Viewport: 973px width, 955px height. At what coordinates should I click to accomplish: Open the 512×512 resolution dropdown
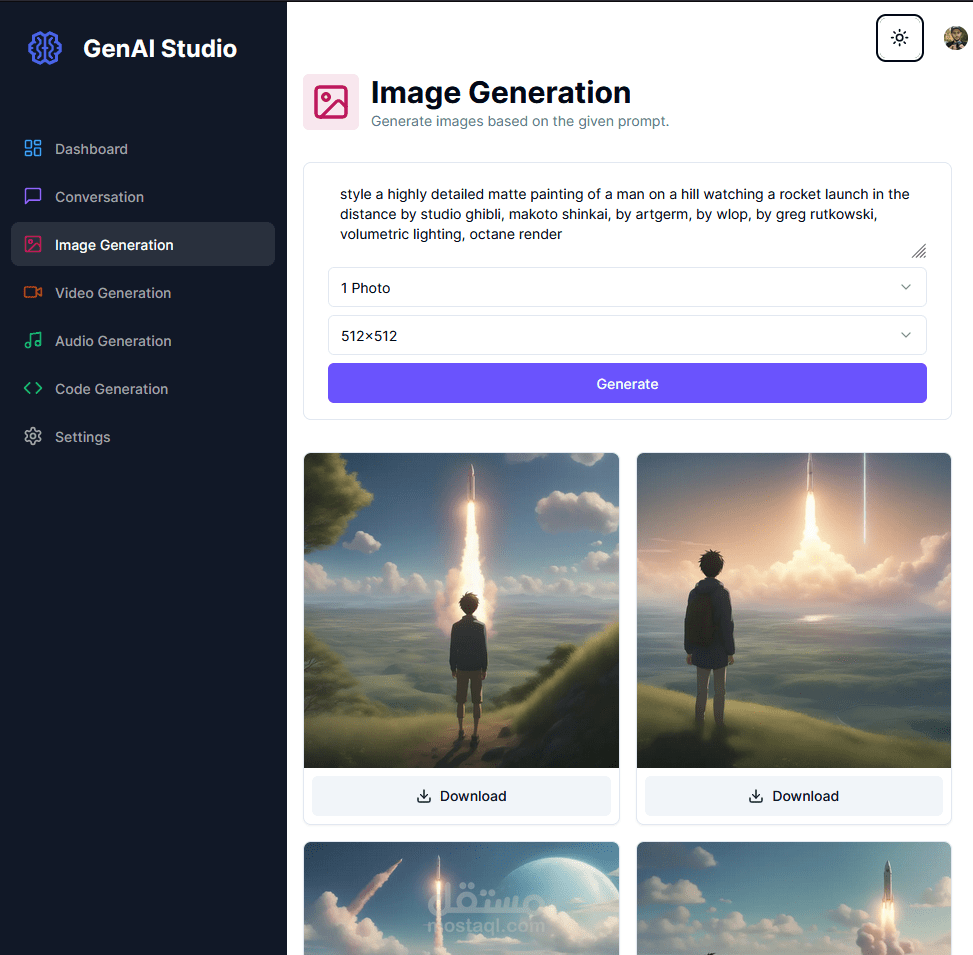pos(627,335)
